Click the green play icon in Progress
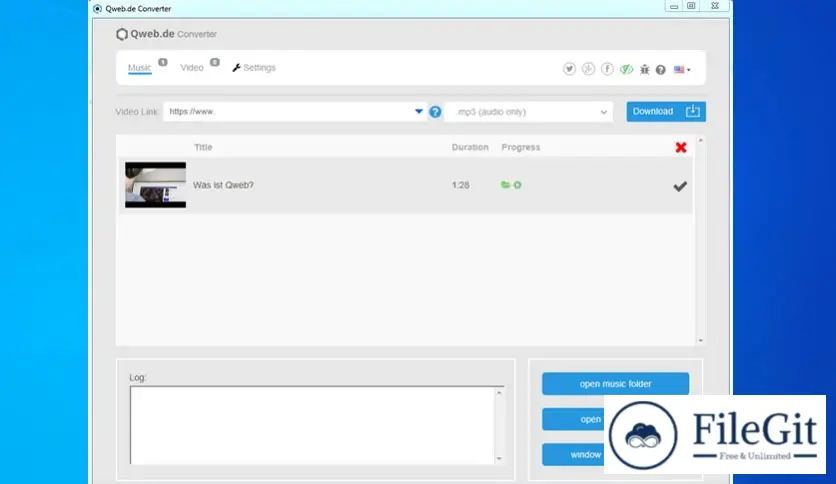 pos(517,185)
